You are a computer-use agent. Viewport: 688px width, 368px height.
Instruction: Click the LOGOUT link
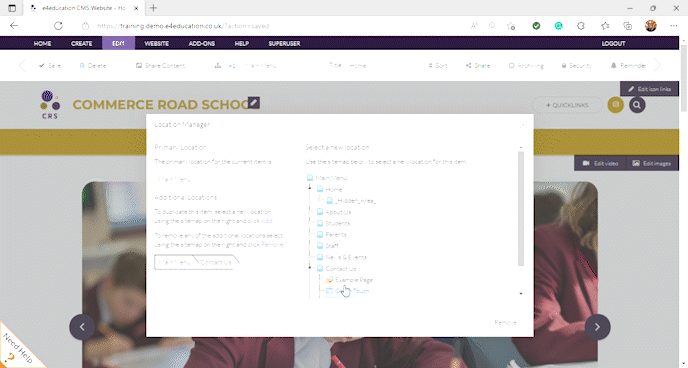point(613,43)
